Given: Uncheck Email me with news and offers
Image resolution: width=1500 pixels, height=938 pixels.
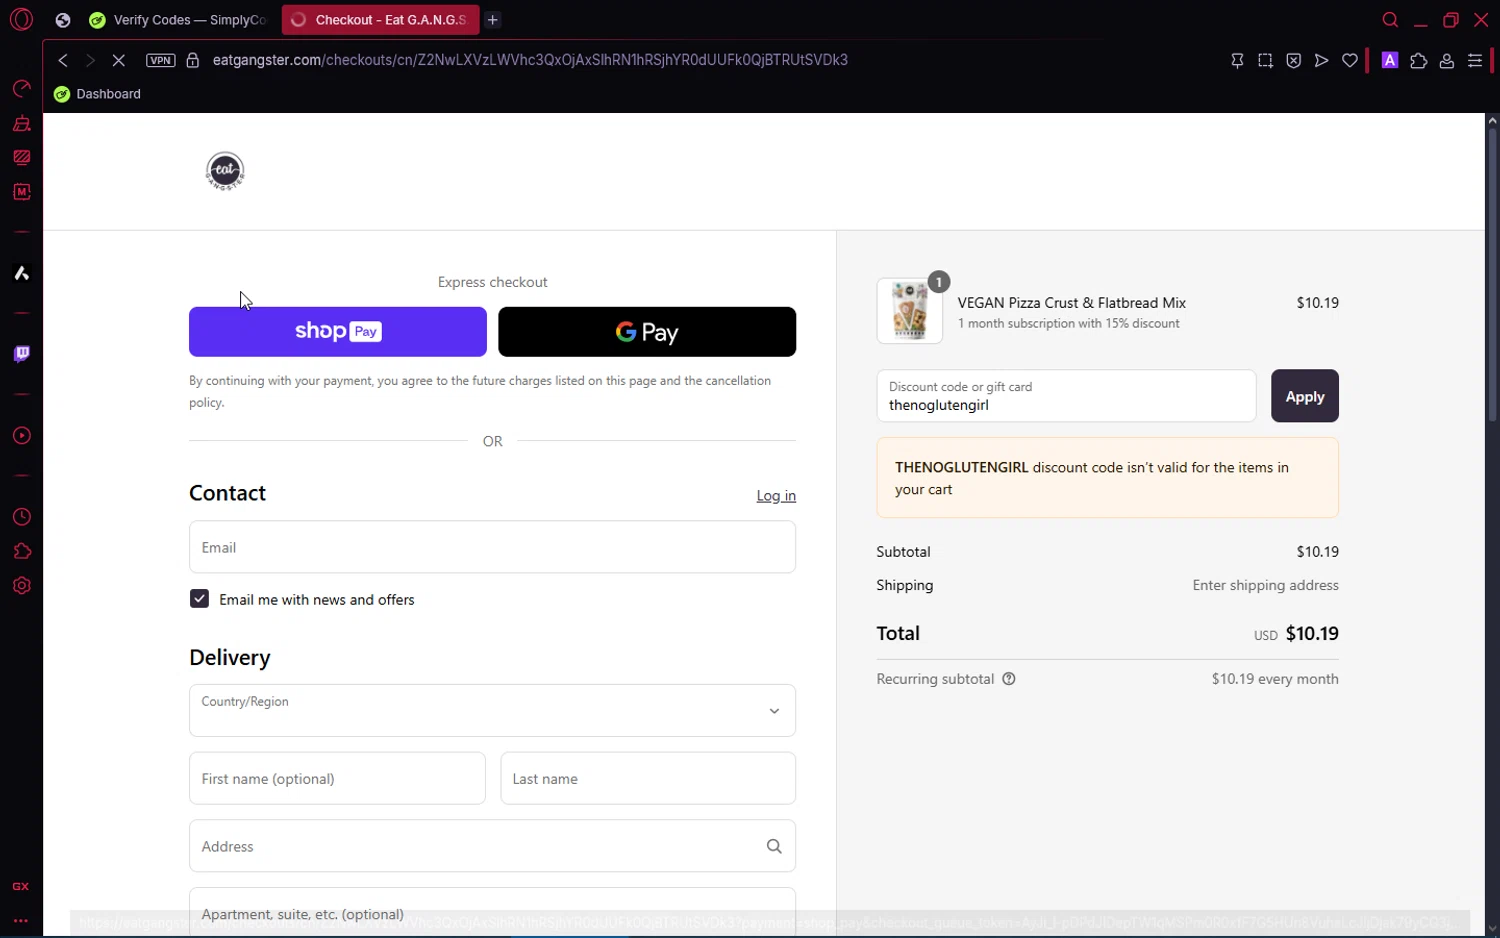Looking at the screenshot, I should pos(199,599).
